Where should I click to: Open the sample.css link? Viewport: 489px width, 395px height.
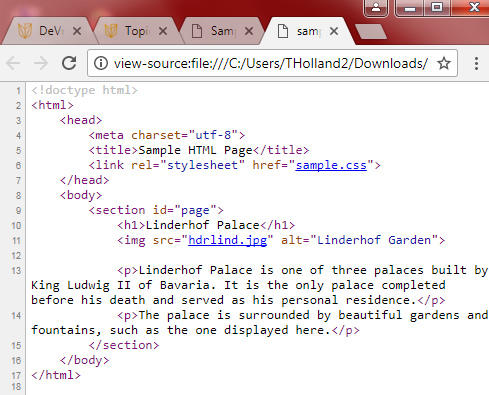coord(331,165)
